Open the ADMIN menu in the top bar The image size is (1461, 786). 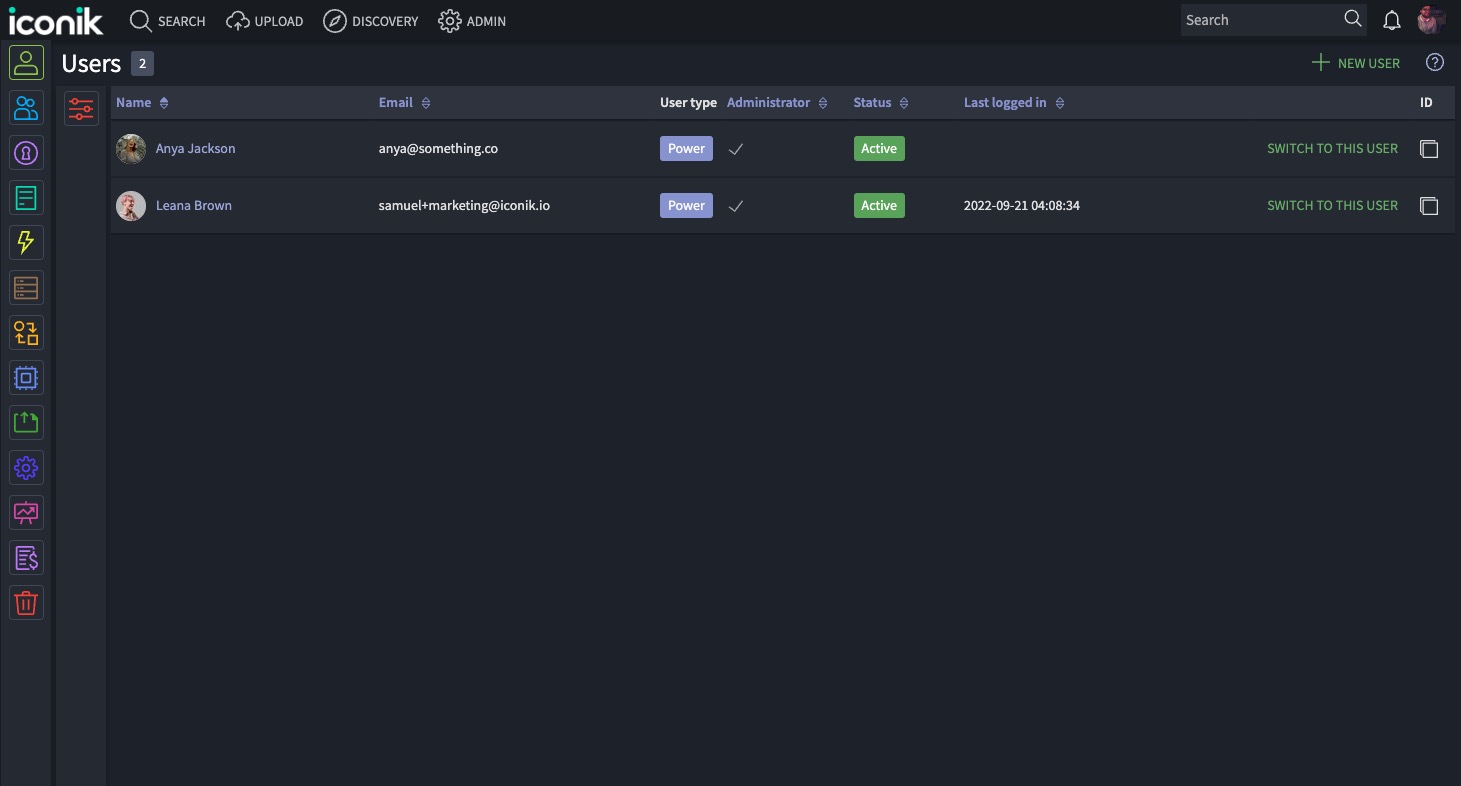[x=471, y=20]
